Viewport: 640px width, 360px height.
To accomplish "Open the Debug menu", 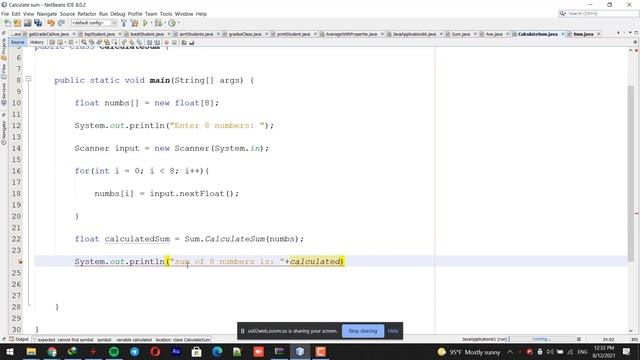I will coord(118,14).
